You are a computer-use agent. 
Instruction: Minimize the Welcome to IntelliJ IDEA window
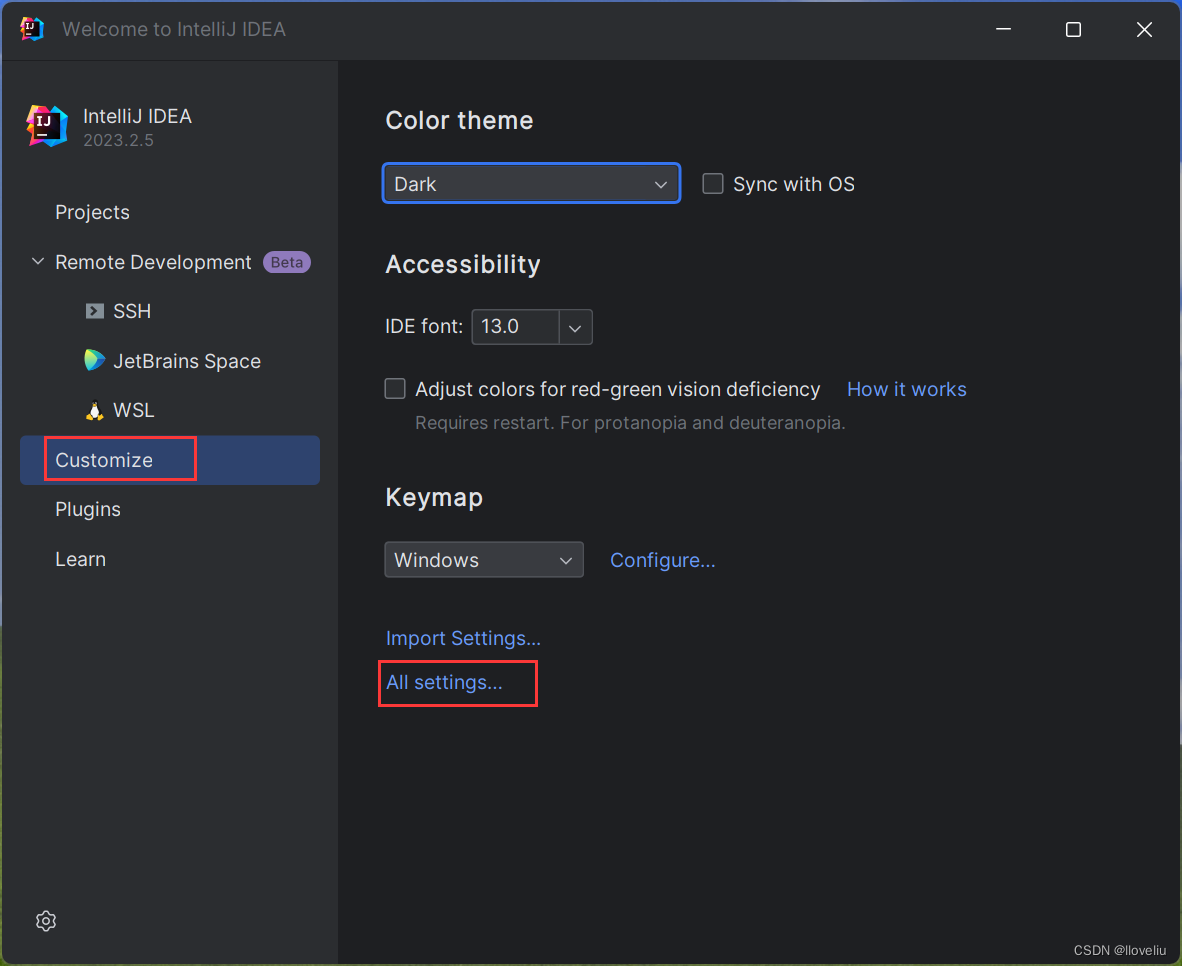[x=1003, y=29]
